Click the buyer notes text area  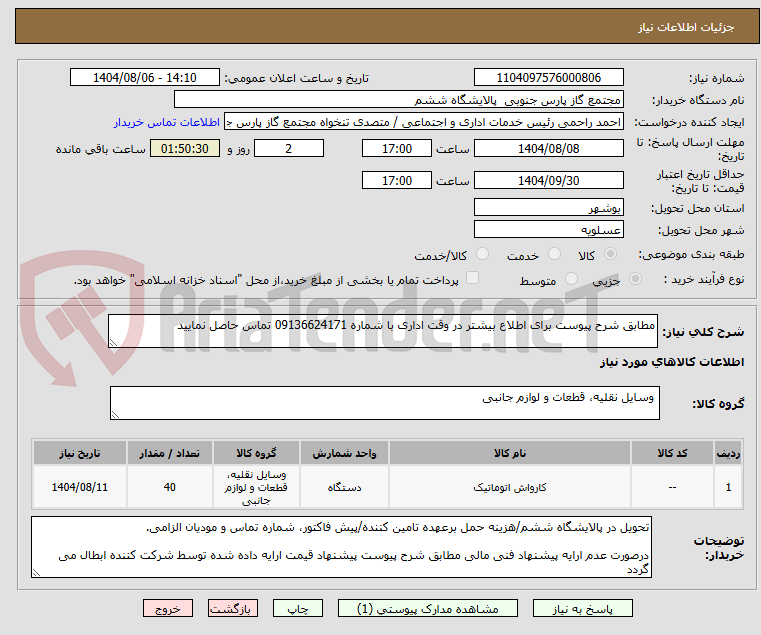click(x=341, y=547)
